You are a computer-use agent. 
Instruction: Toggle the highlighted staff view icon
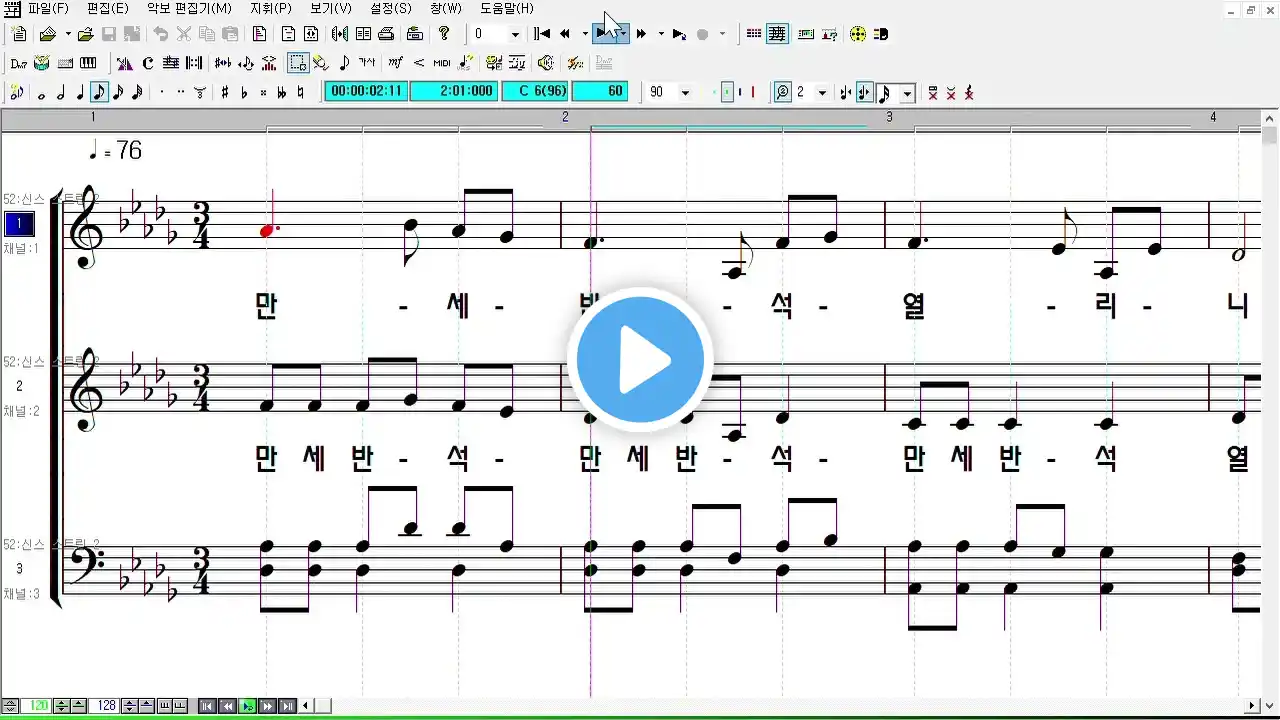tap(777, 34)
